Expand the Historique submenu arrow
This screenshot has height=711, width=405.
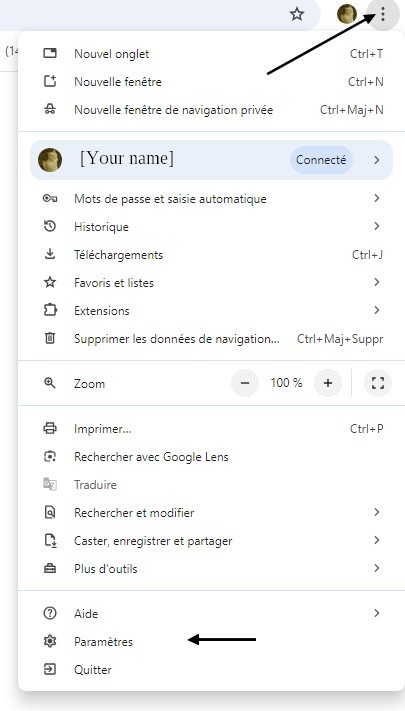[x=376, y=226]
